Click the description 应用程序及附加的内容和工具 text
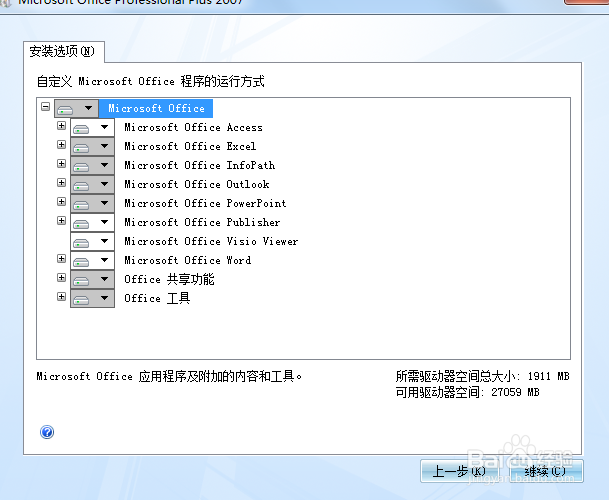 (x=169, y=376)
